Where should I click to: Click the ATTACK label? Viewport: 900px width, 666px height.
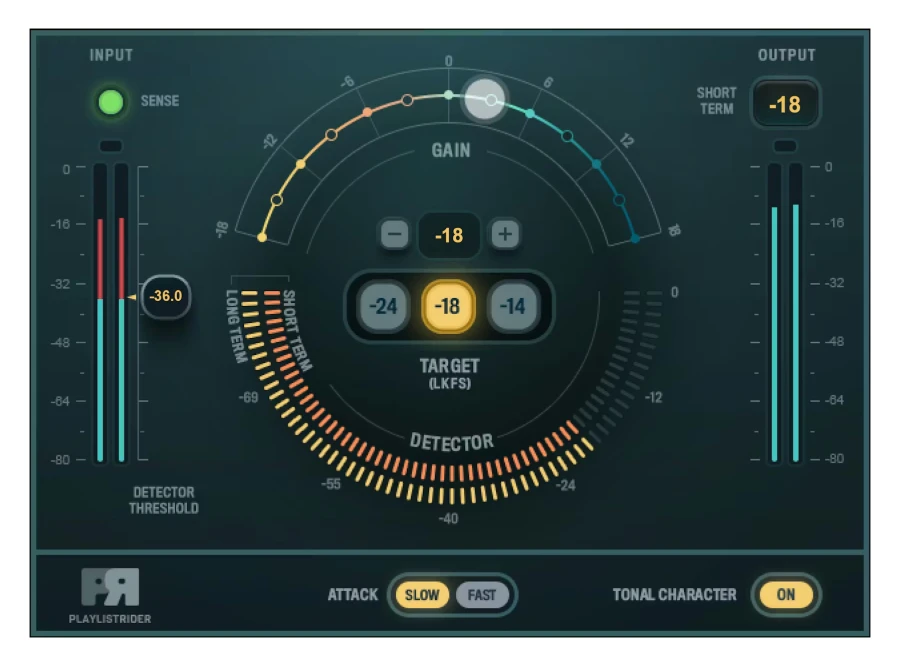coord(353,595)
